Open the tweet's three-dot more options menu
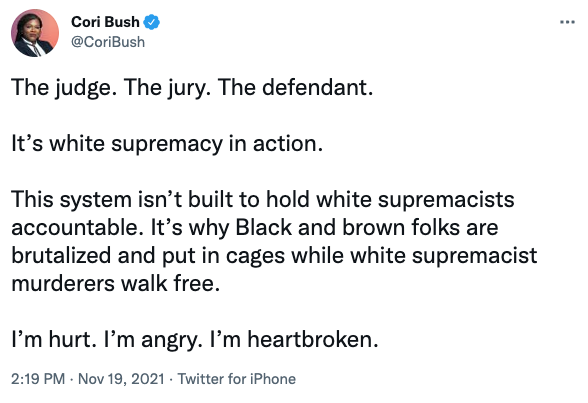The image size is (588, 403). (x=567, y=22)
